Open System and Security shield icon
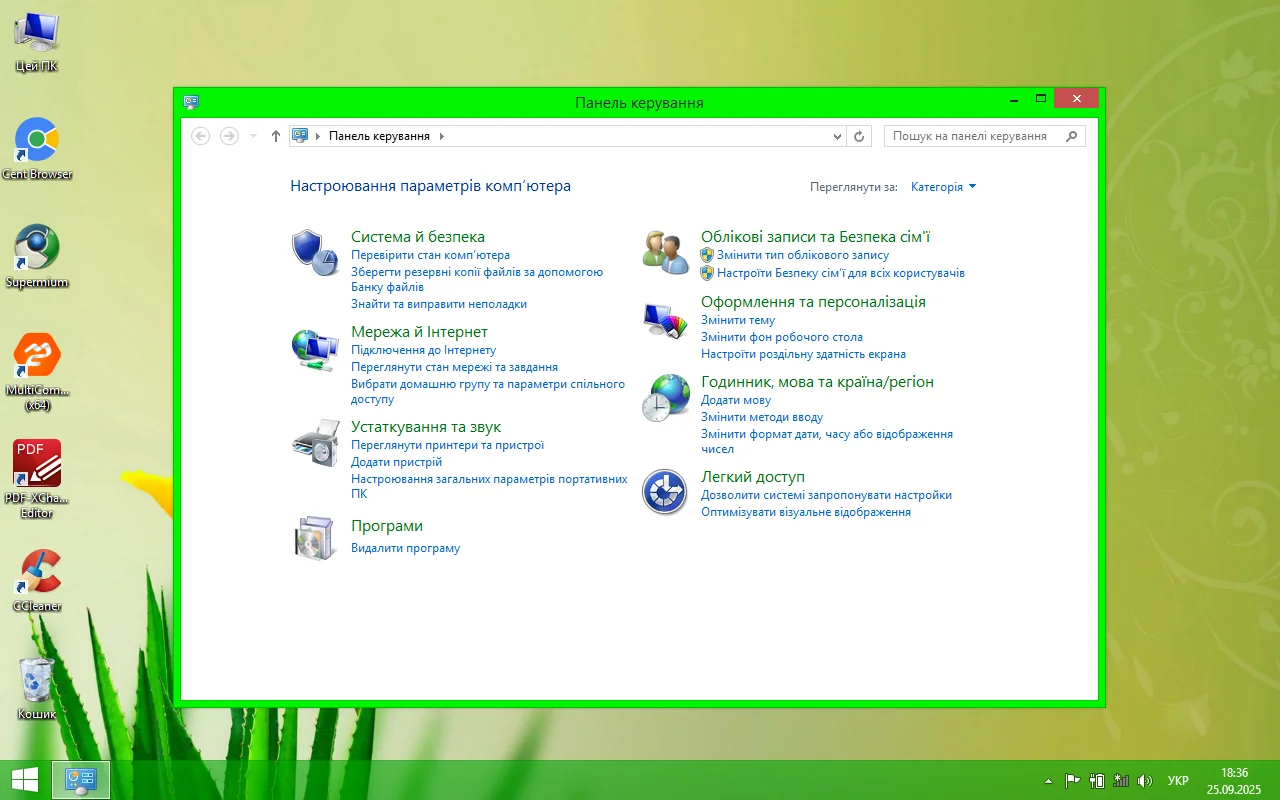 pyautogui.click(x=315, y=252)
